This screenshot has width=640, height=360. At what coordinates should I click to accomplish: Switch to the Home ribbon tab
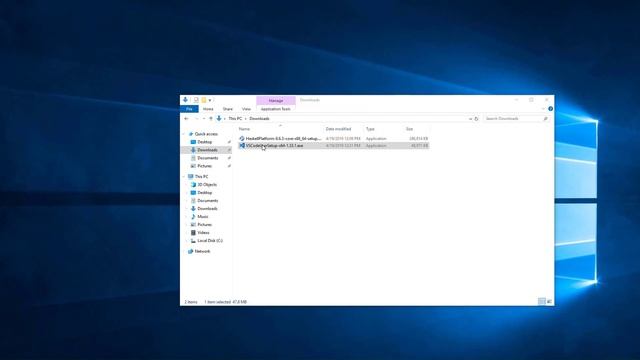coord(208,109)
